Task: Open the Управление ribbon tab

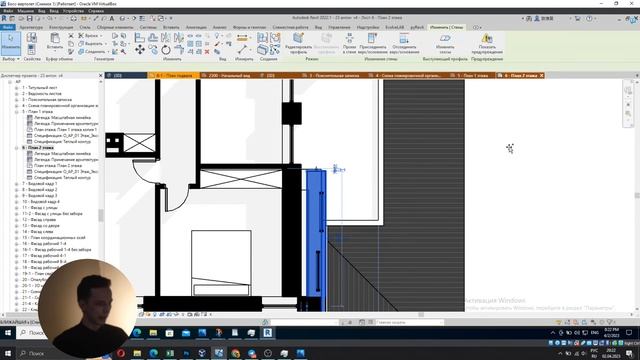Action: tap(339, 27)
